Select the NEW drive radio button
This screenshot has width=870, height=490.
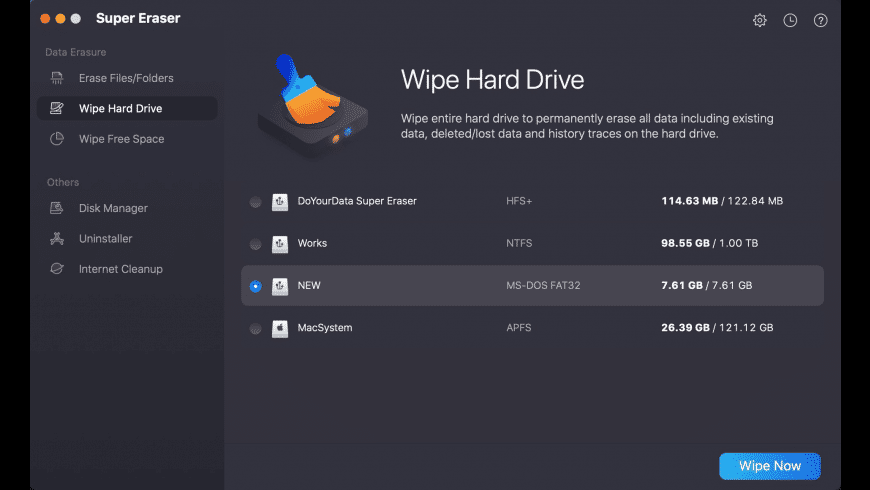pos(255,286)
